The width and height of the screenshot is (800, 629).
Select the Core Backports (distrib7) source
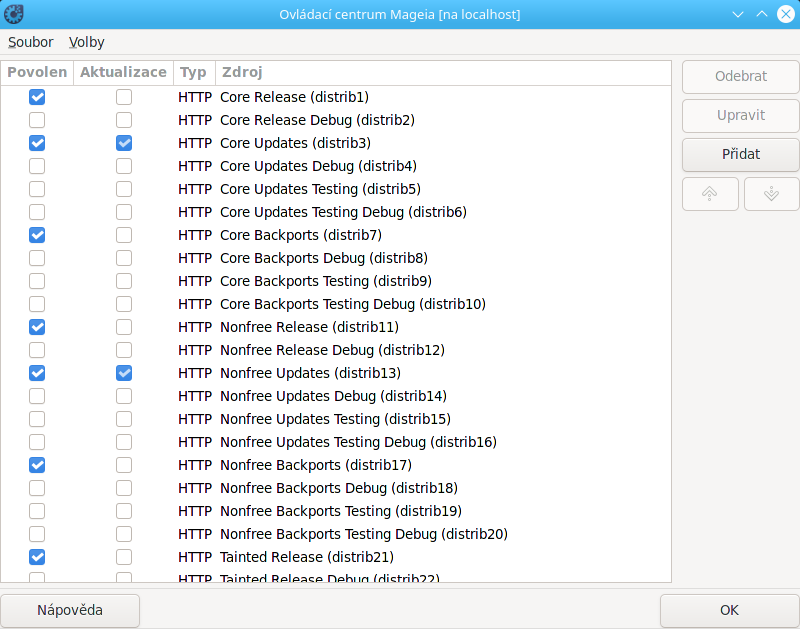(336, 235)
